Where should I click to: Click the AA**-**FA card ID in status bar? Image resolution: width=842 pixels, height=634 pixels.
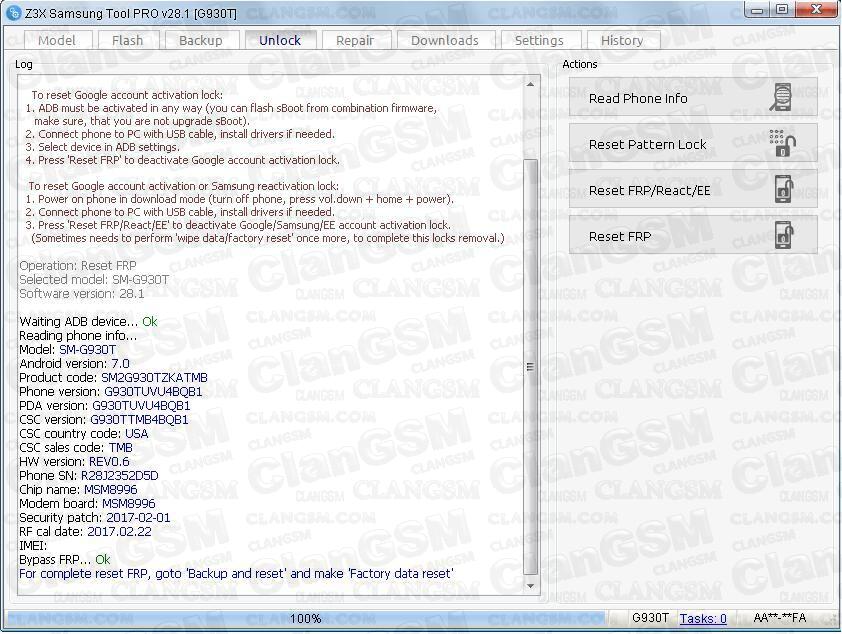point(780,618)
